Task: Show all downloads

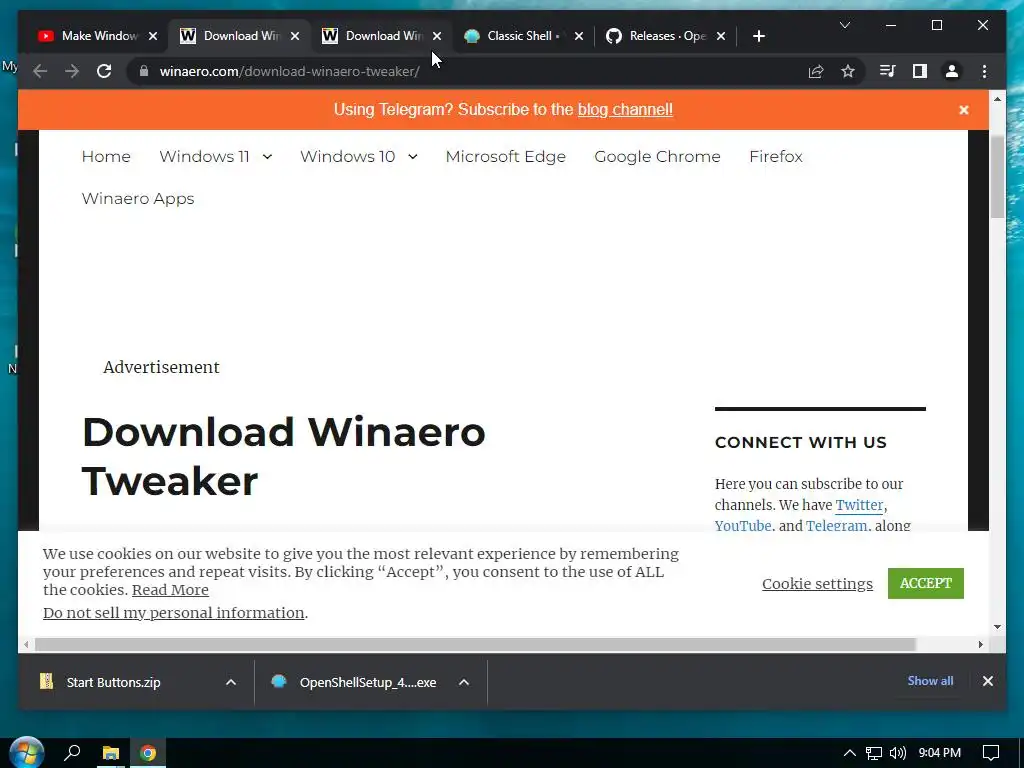Action: tap(930, 680)
